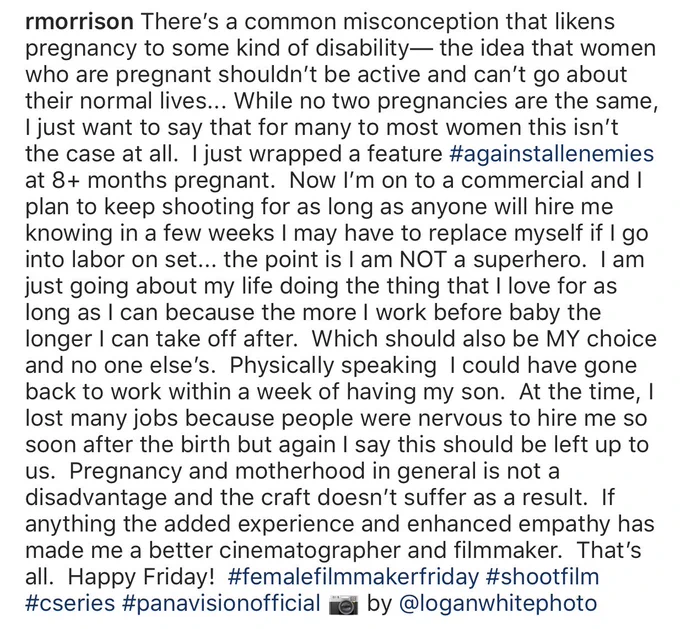Click the phrase "Happy Friday!"
The height and width of the screenshot is (629, 680).
(x=141, y=577)
